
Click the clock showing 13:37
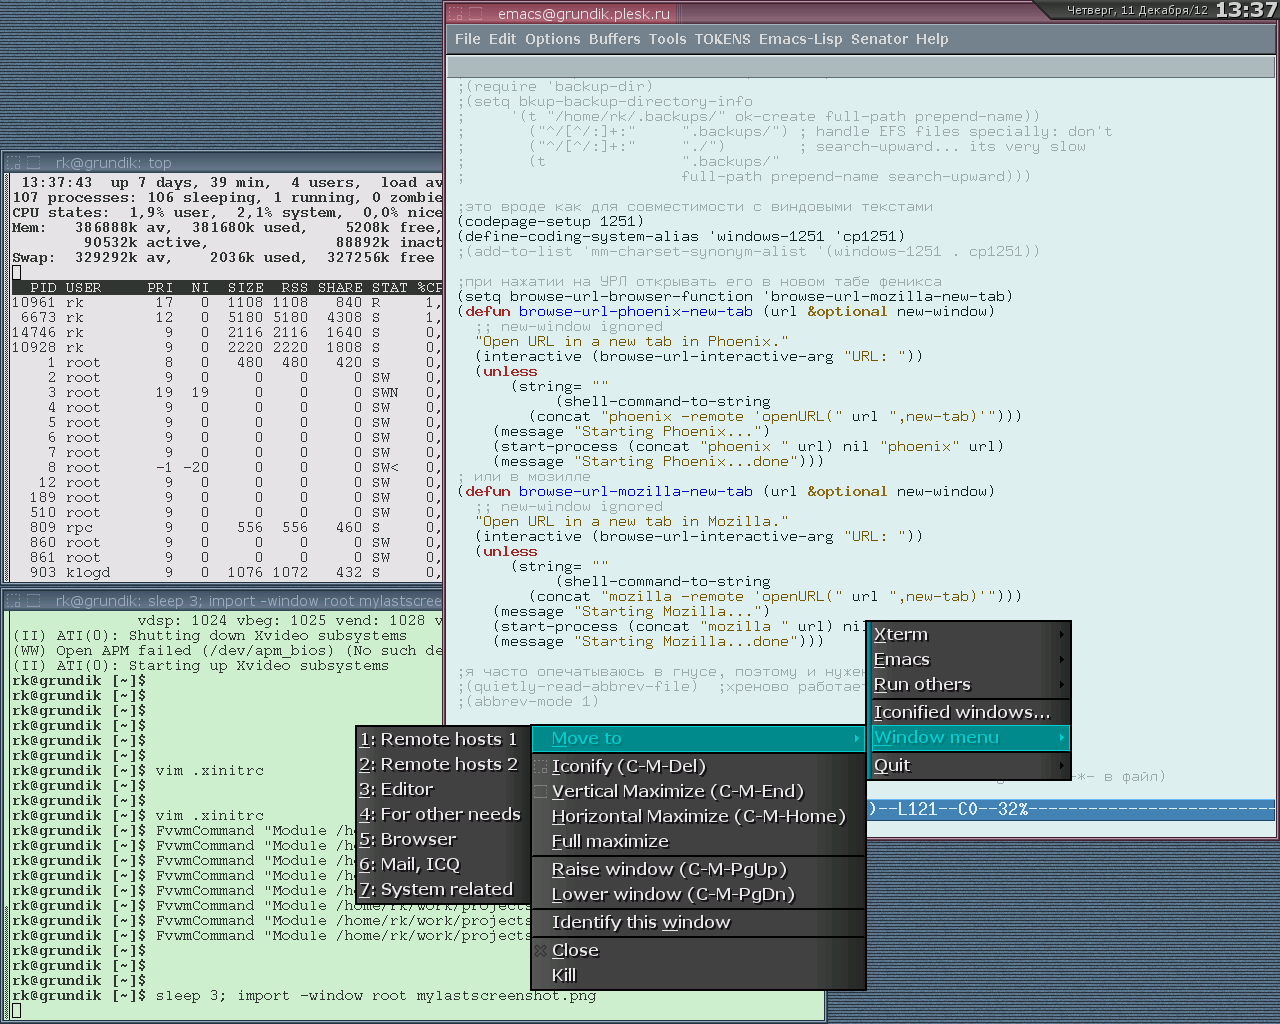pos(1245,10)
